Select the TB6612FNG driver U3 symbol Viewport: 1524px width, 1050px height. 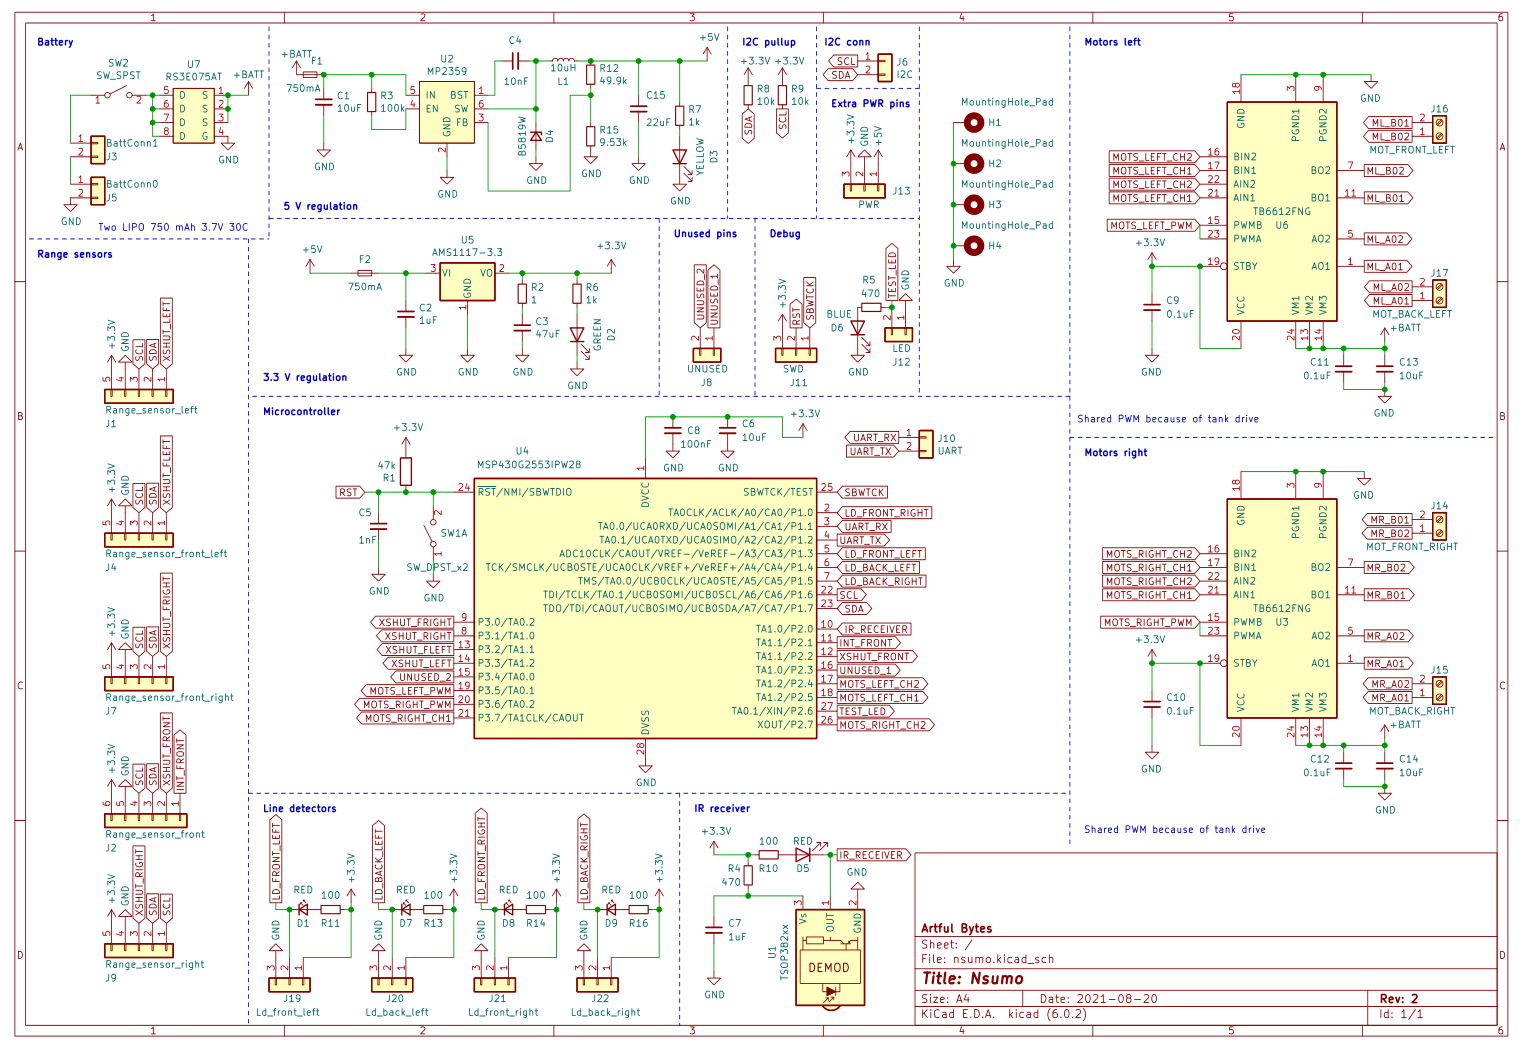point(1281,608)
